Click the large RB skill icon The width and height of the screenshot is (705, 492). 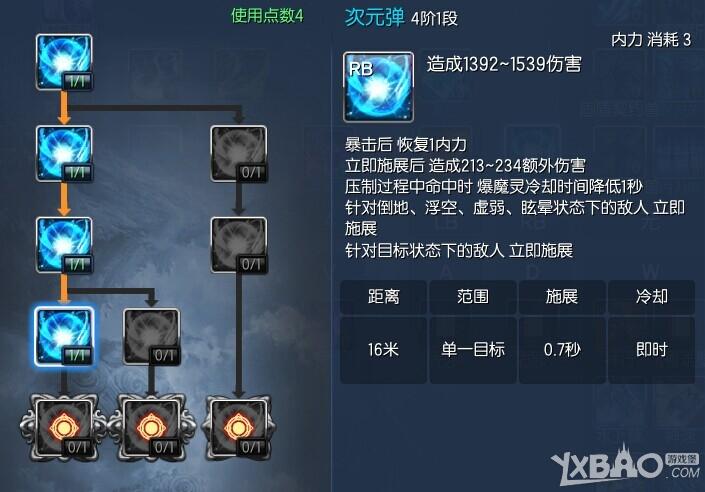pyautogui.click(x=379, y=87)
